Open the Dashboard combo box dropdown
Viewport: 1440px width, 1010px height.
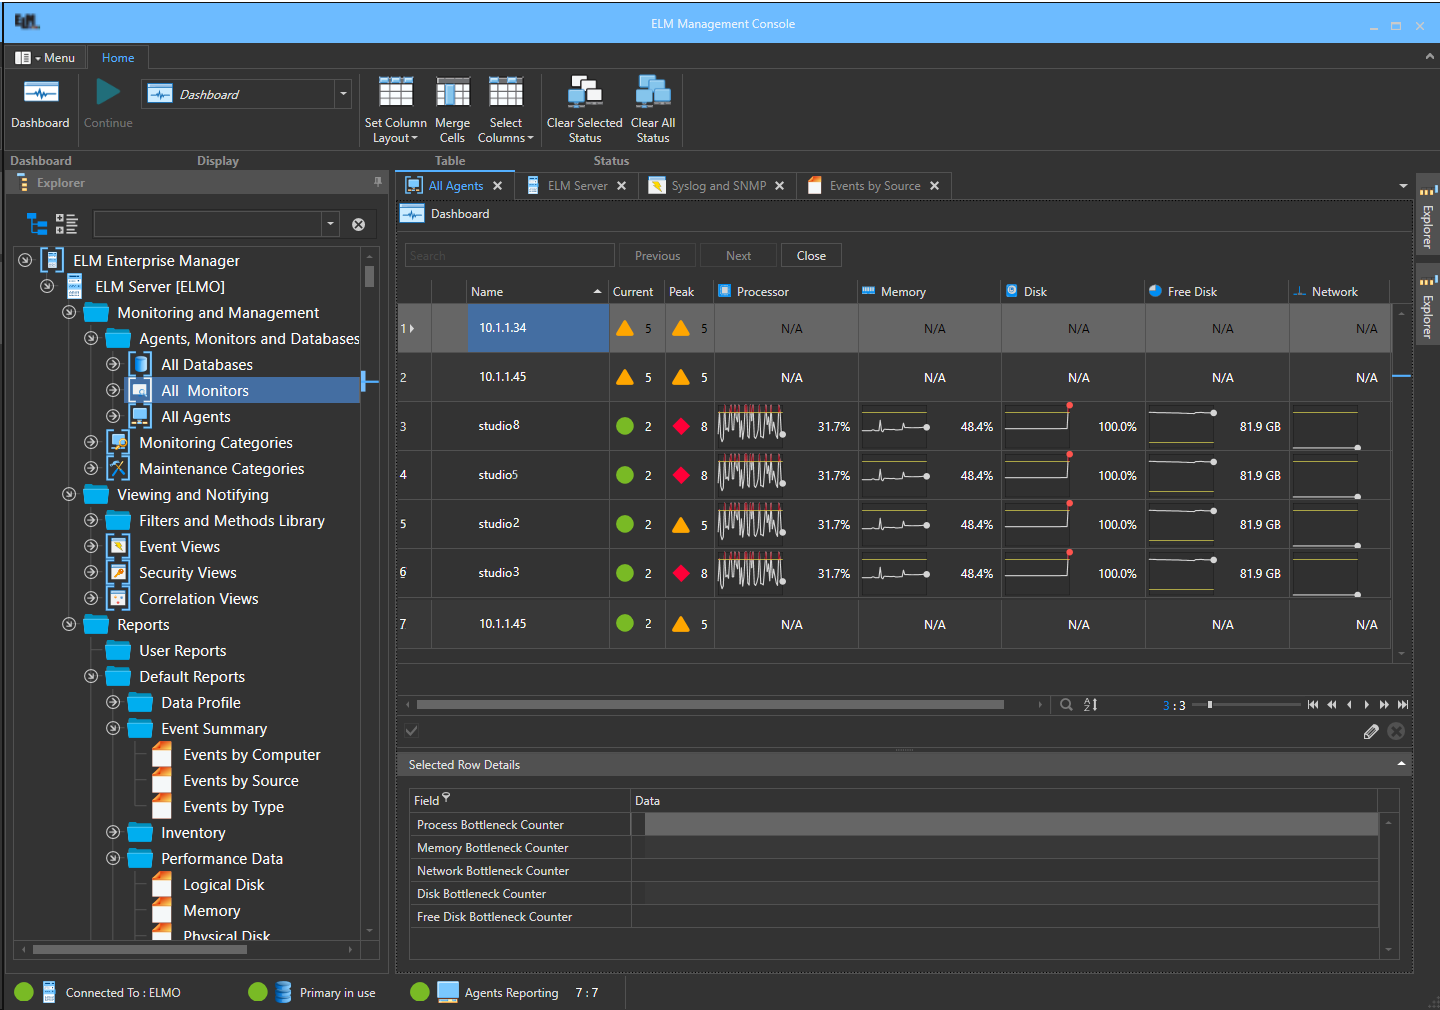point(343,94)
